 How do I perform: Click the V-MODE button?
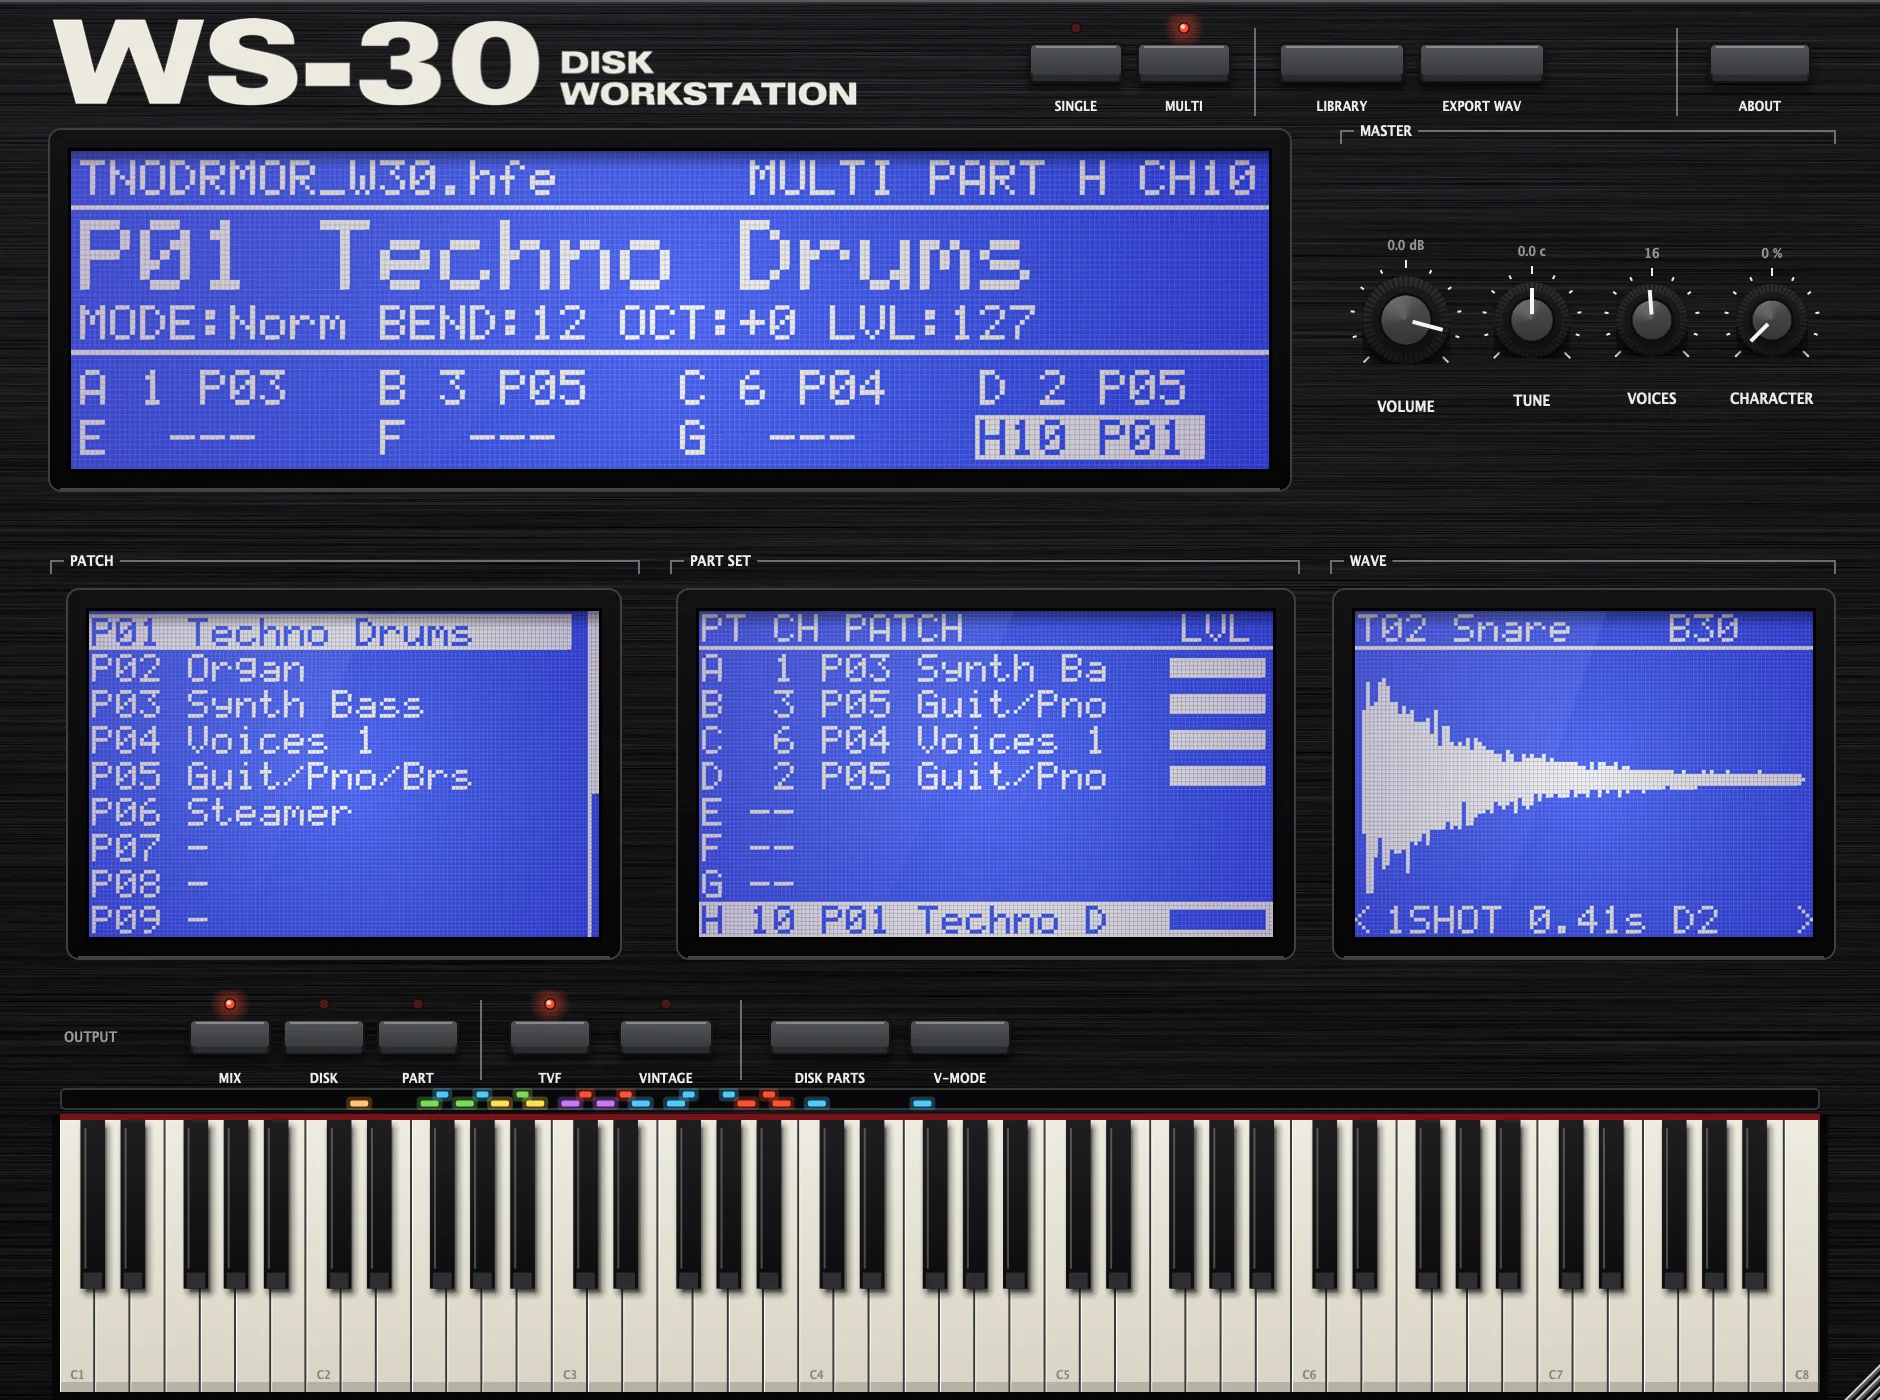click(959, 1037)
